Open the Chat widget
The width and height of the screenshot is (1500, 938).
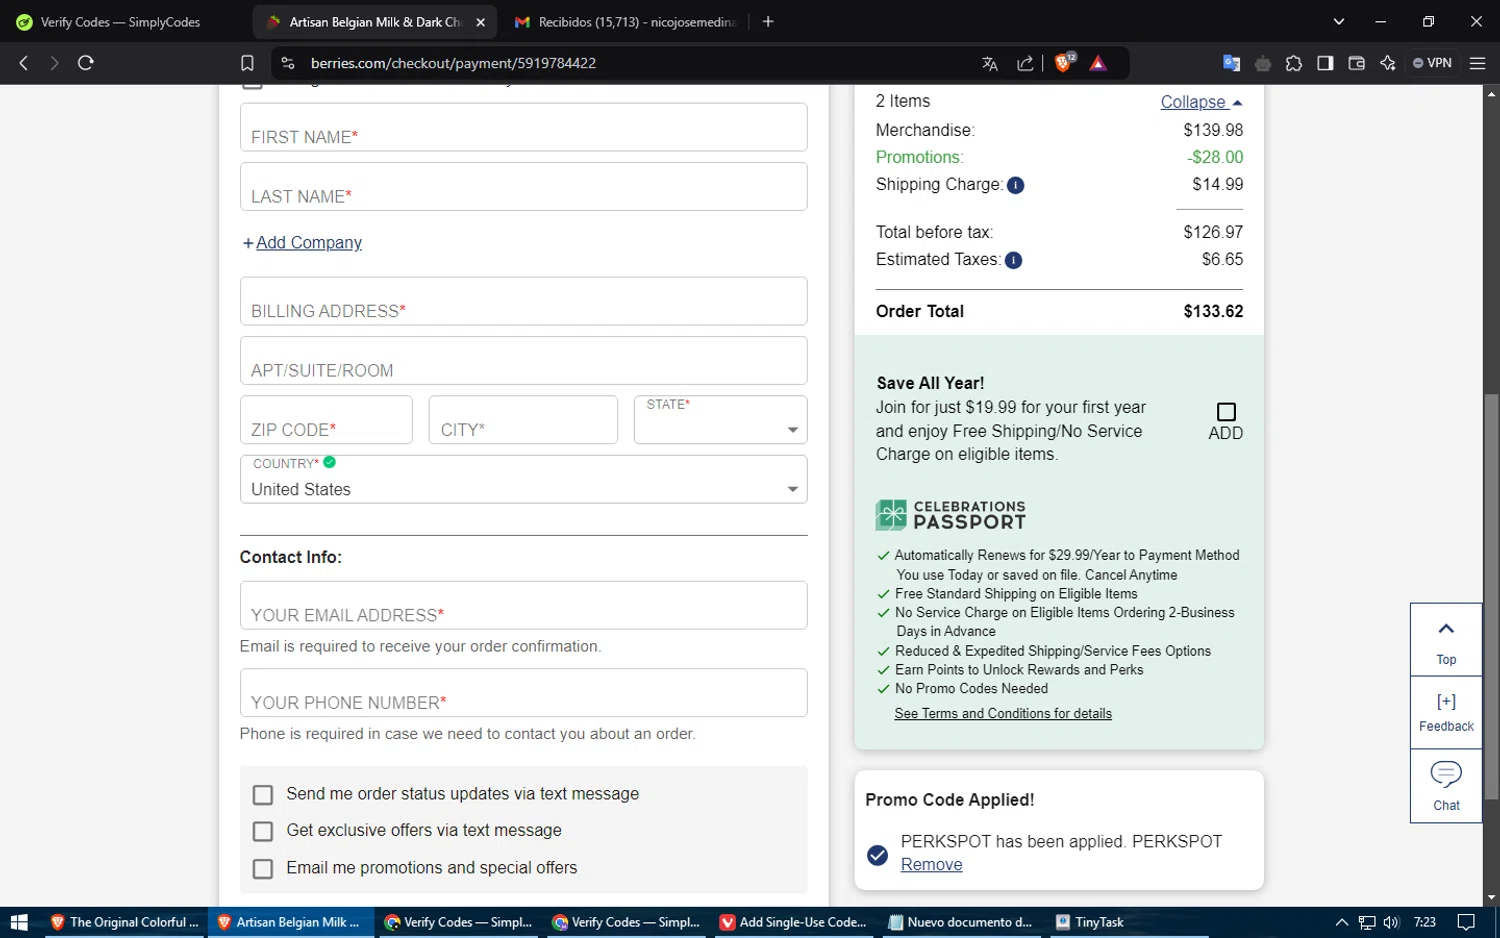pyautogui.click(x=1446, y=786)
